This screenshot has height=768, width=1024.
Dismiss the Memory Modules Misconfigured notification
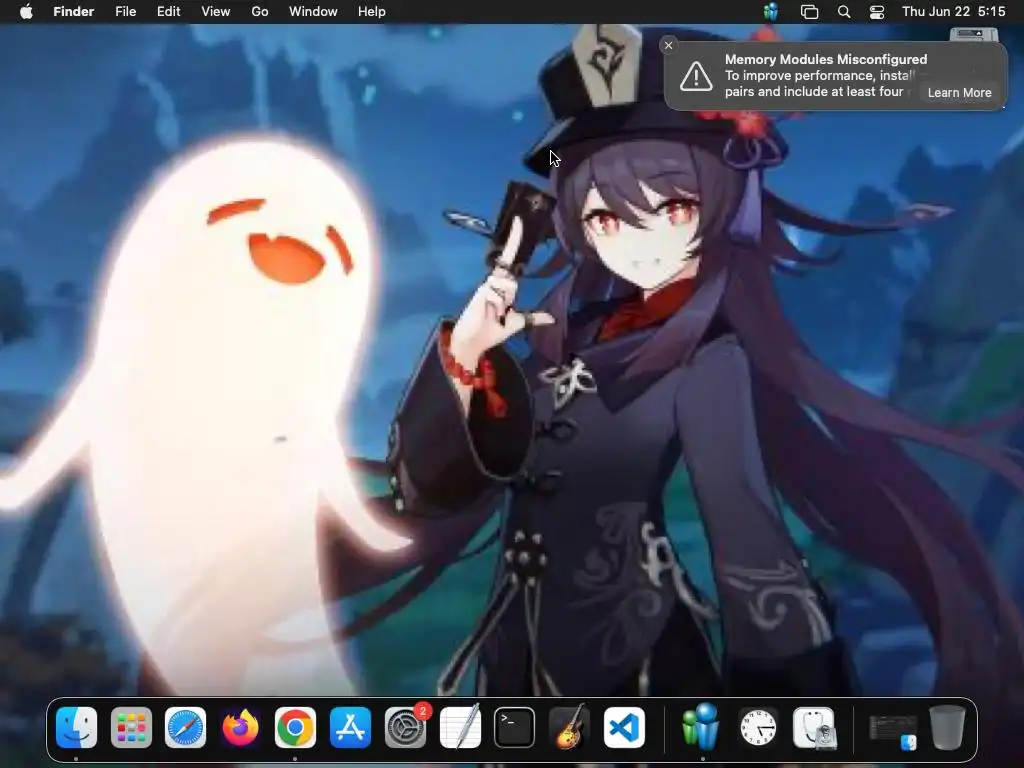click(668, 45)
